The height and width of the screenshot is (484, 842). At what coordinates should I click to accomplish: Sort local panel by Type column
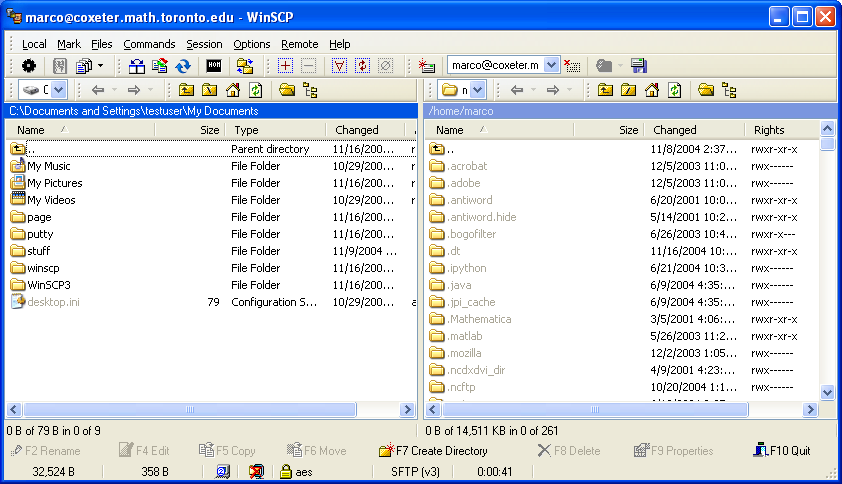click(275, 130)
